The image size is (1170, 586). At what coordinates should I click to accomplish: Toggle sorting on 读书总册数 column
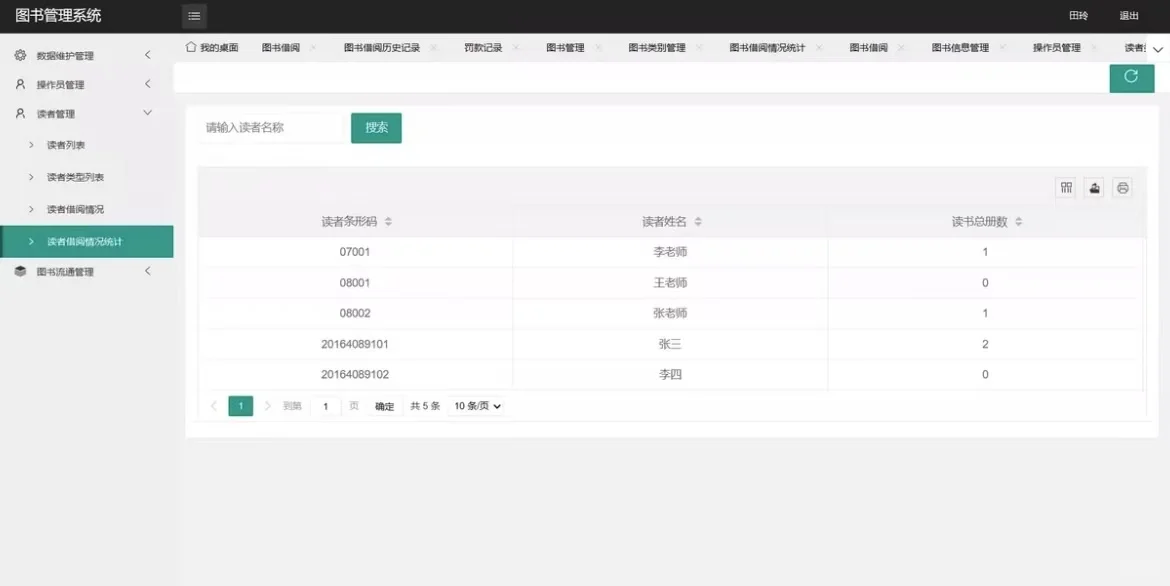[1018, 221]
